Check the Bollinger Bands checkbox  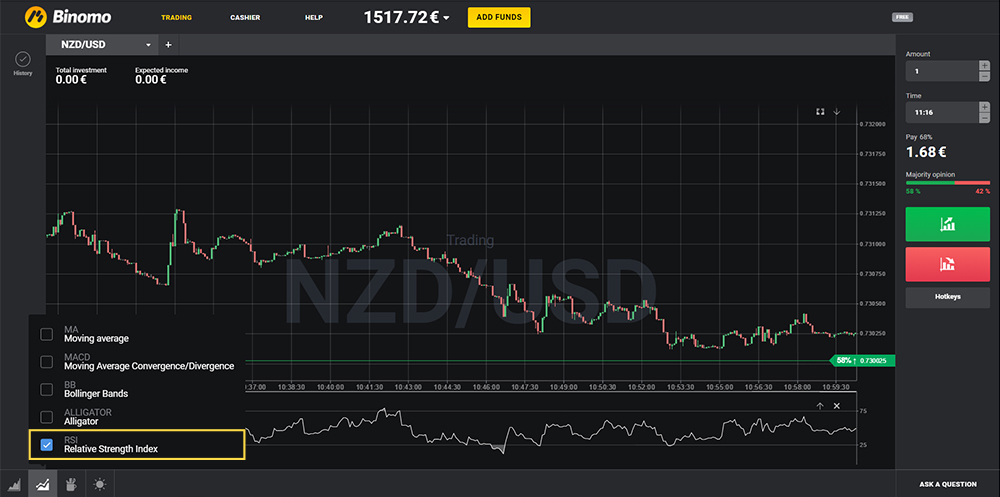(46, 389)
